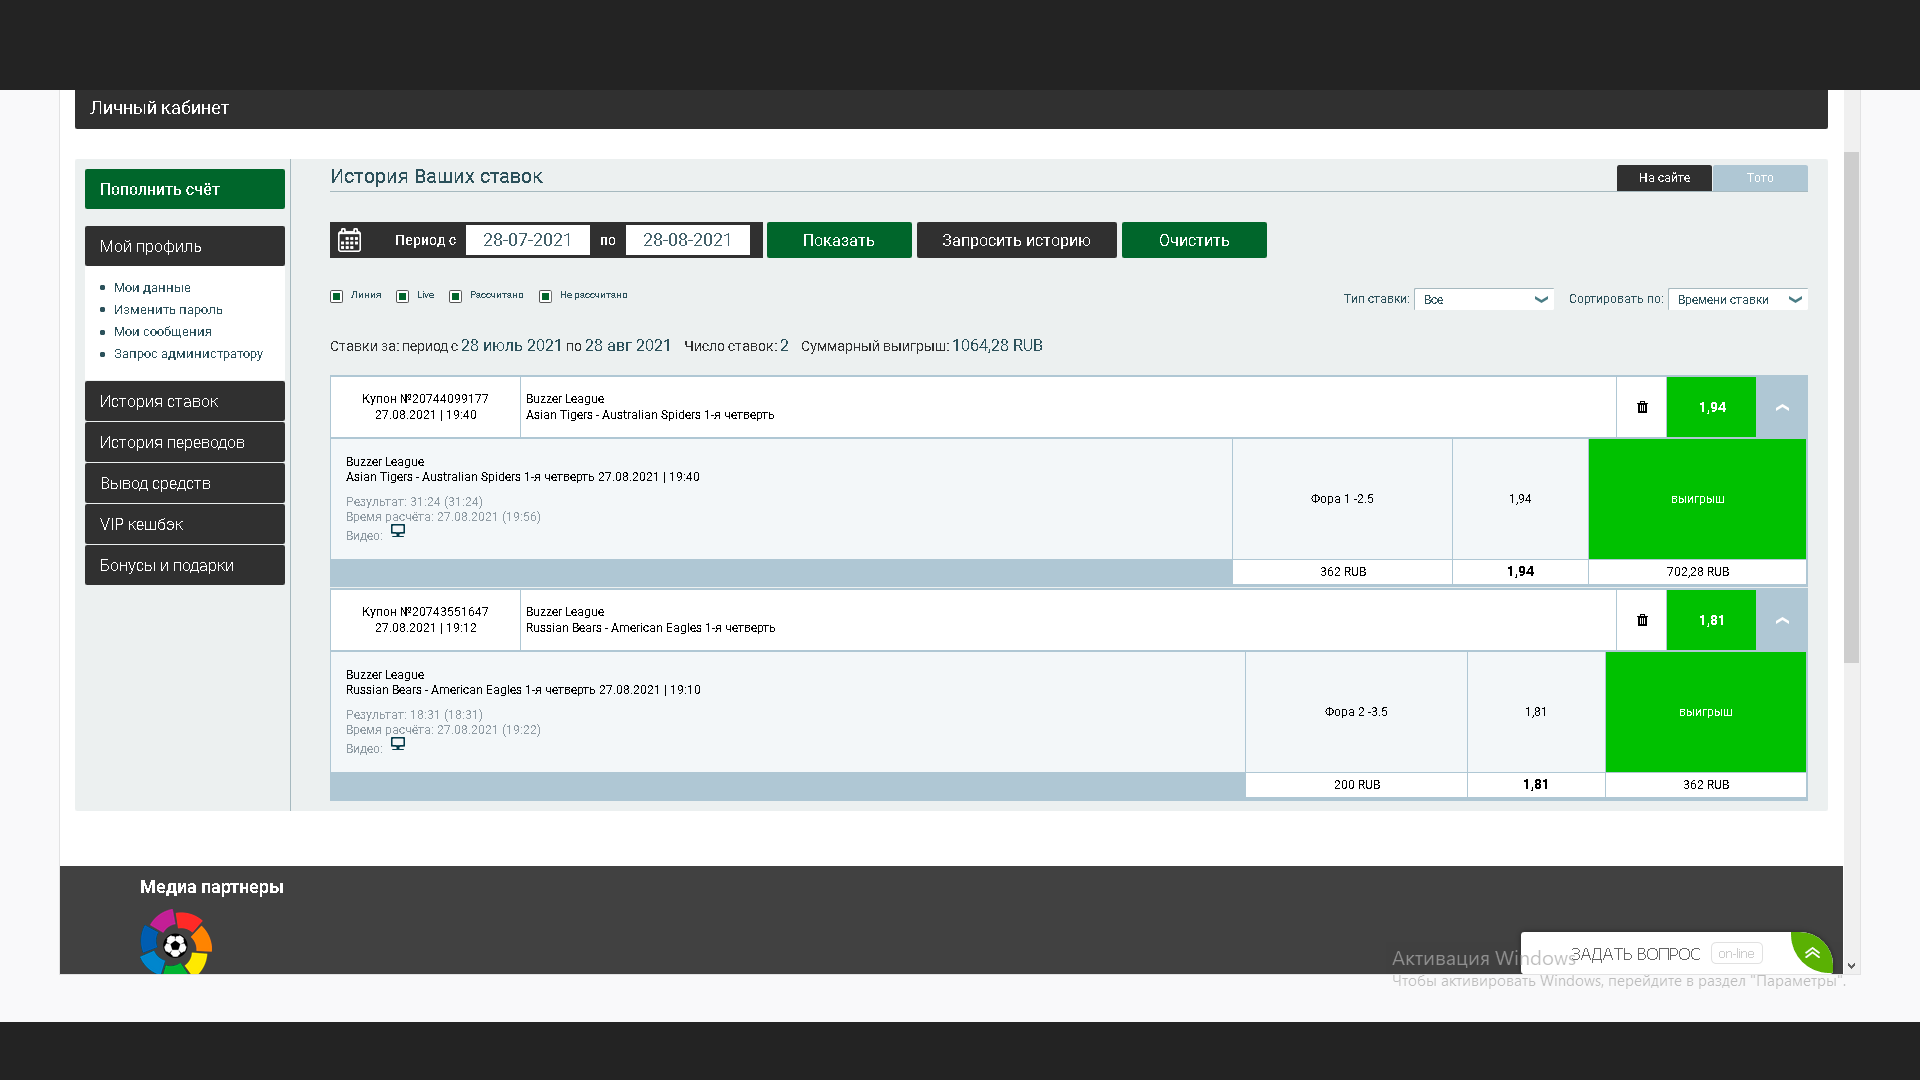Uncheck the Рассчитано checkbox
The image size is (1920, 1080).
tap(456, 296)
